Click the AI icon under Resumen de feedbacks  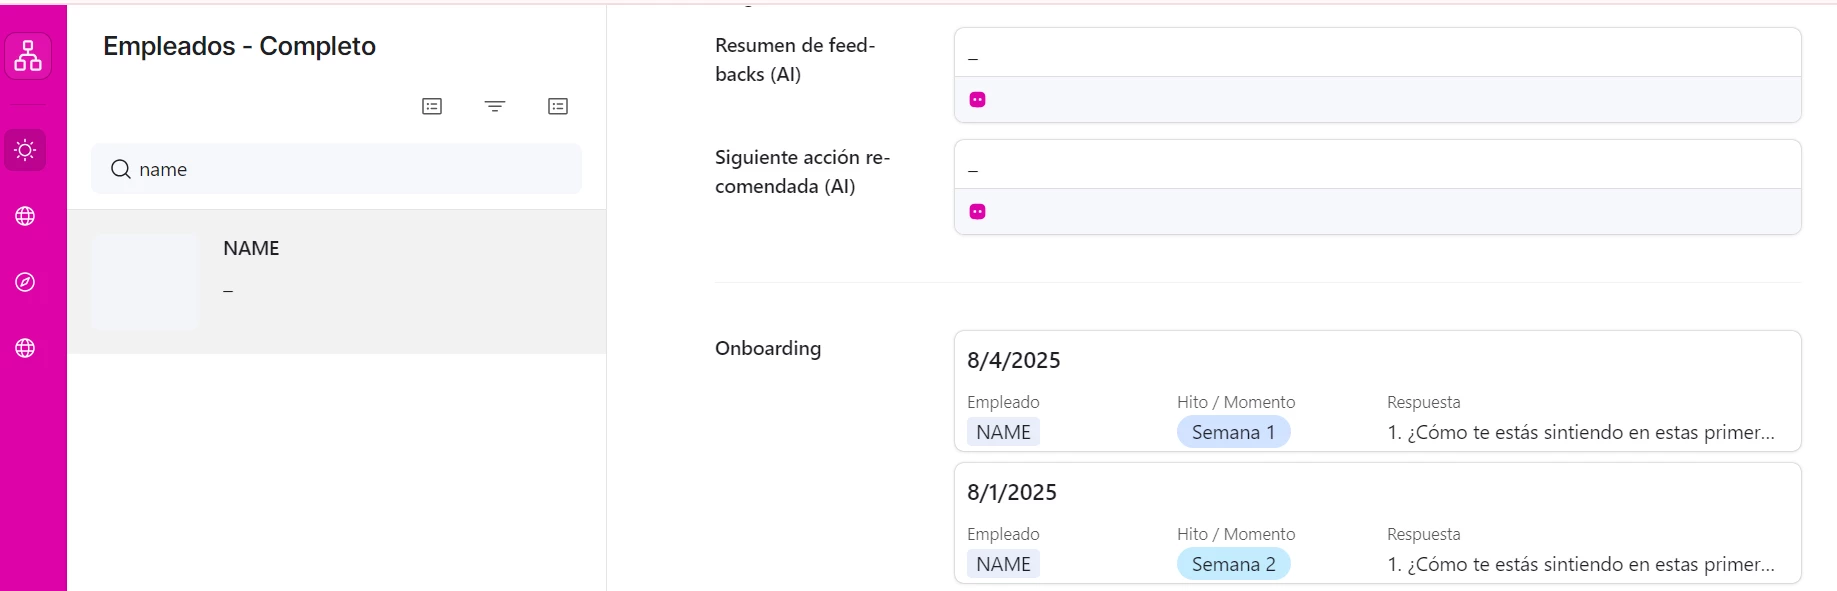pyautogui.click(x=978, y=100)
